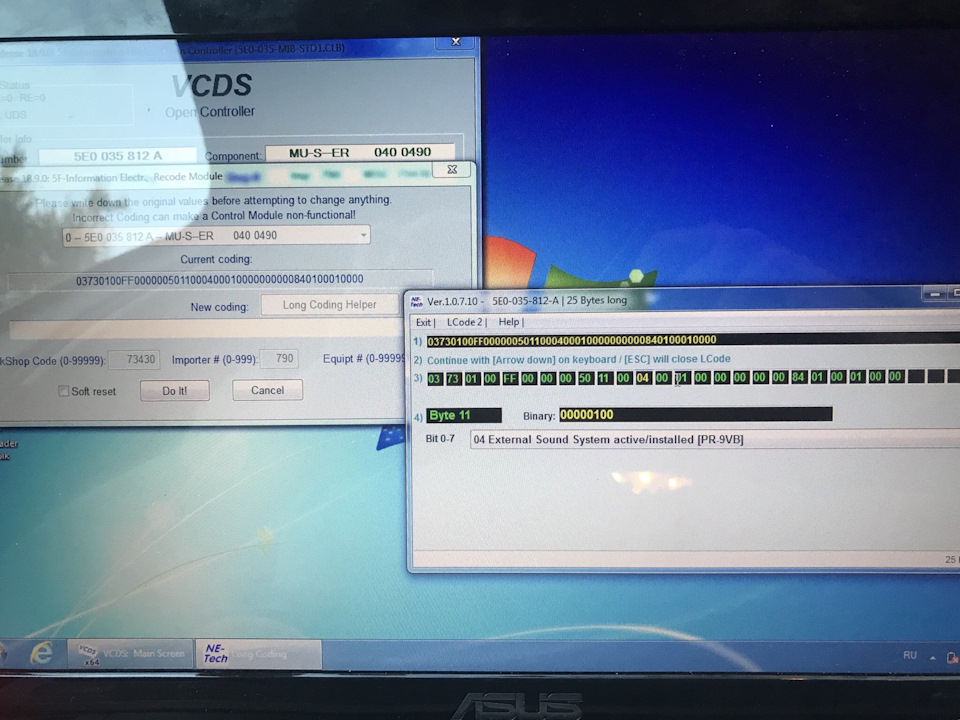The width and height of the screenshot is (960, 720).
Task: Click the coding string on line 1 in LCode
Action: [692, 340]
